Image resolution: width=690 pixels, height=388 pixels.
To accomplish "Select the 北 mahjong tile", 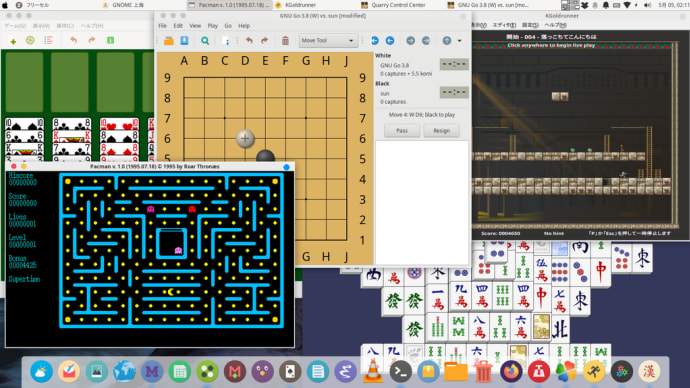I will pos(560,329).
